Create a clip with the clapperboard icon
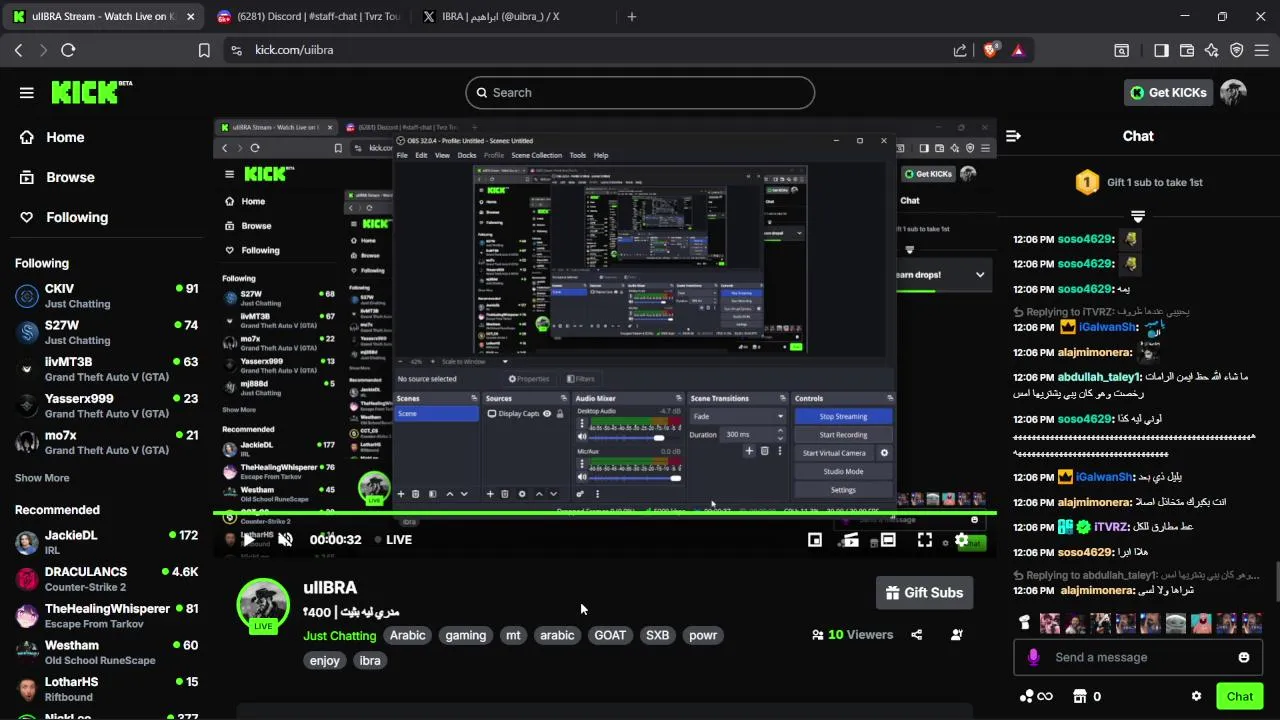1280x720 pixels. pos(850,540)
